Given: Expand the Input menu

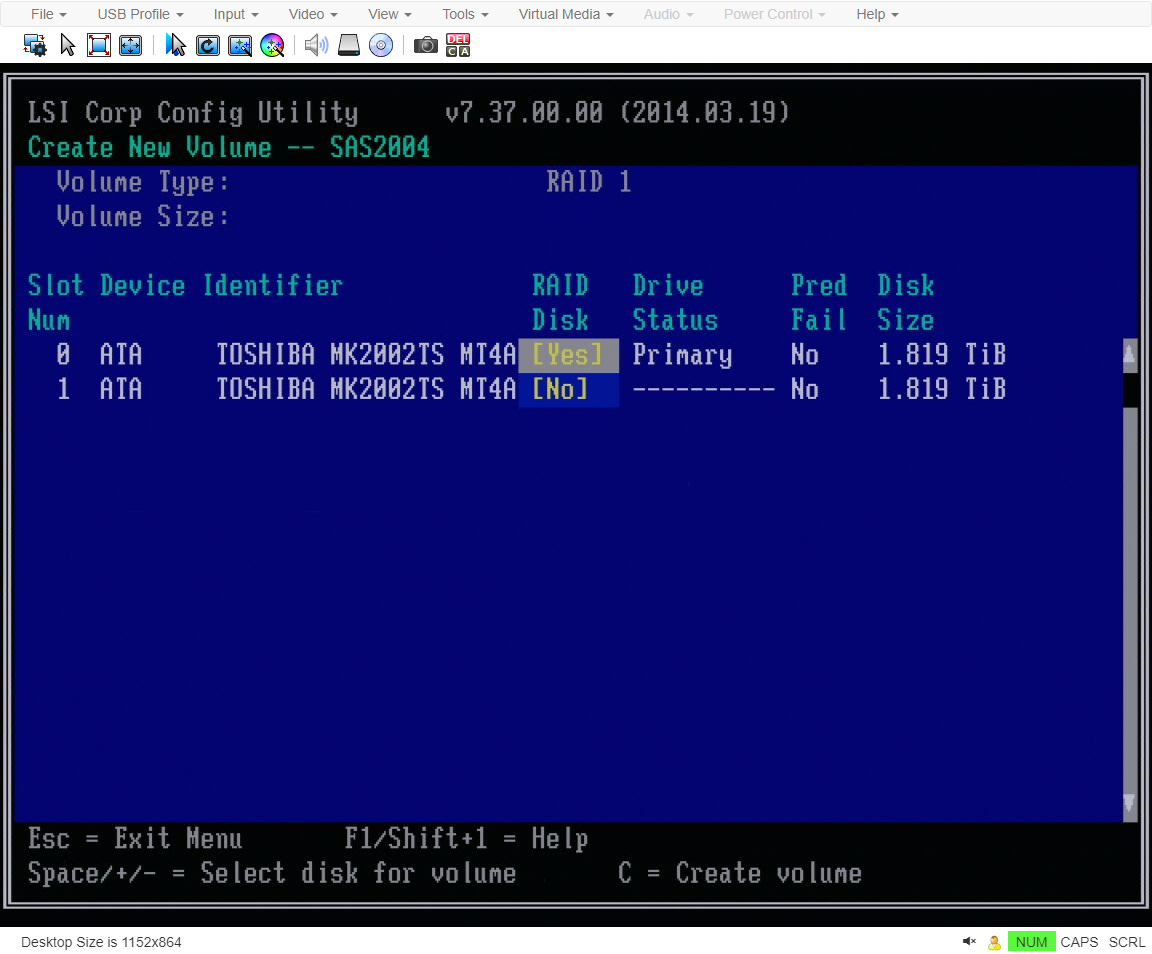Looking at the screenshot, I should [236, 14].
